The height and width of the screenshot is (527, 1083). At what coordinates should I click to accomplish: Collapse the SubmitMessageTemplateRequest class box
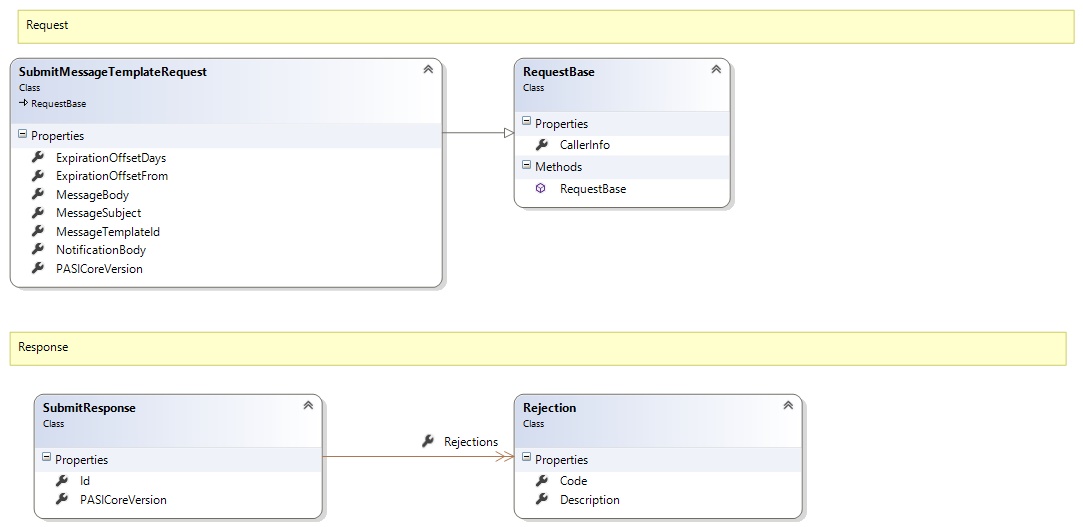tap(428, 70)
